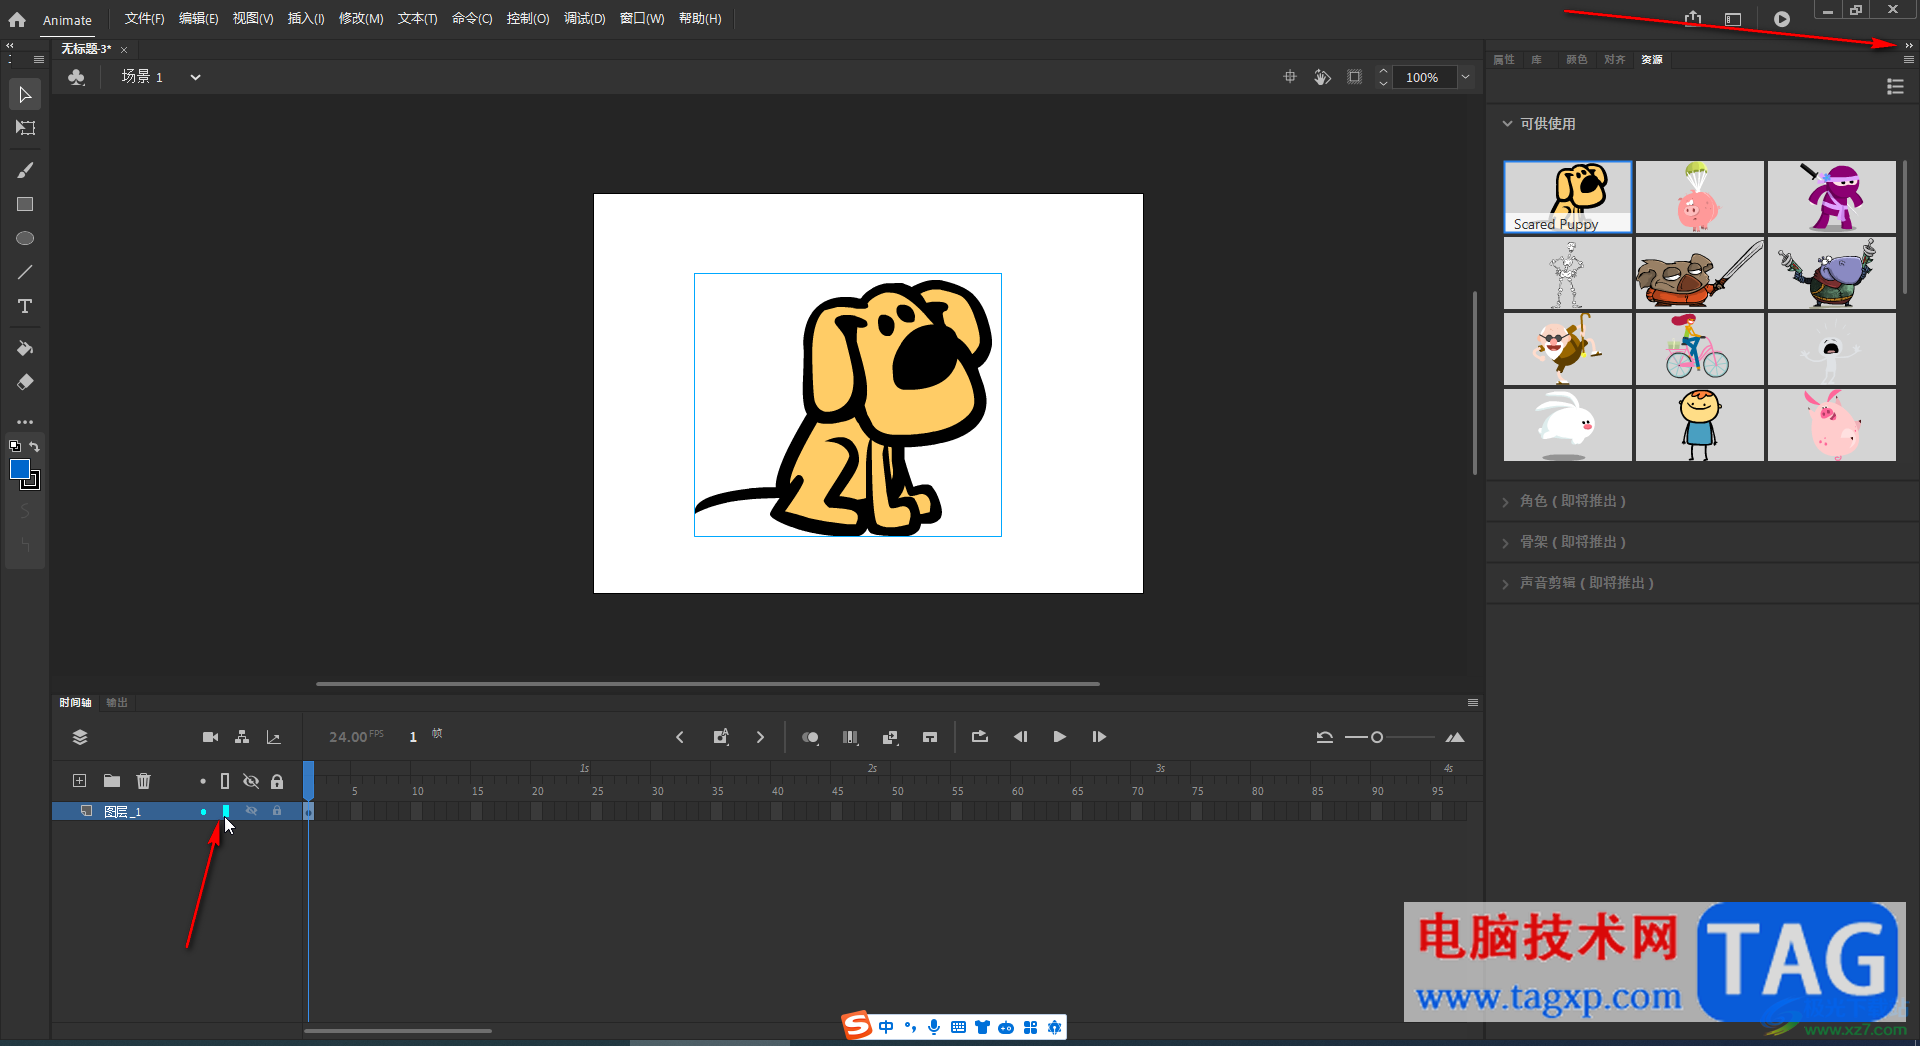1920x1046 pixels.
Task: Expand the 声音剪辑 (即将推出) section
Action: (x=1506, y=584)
